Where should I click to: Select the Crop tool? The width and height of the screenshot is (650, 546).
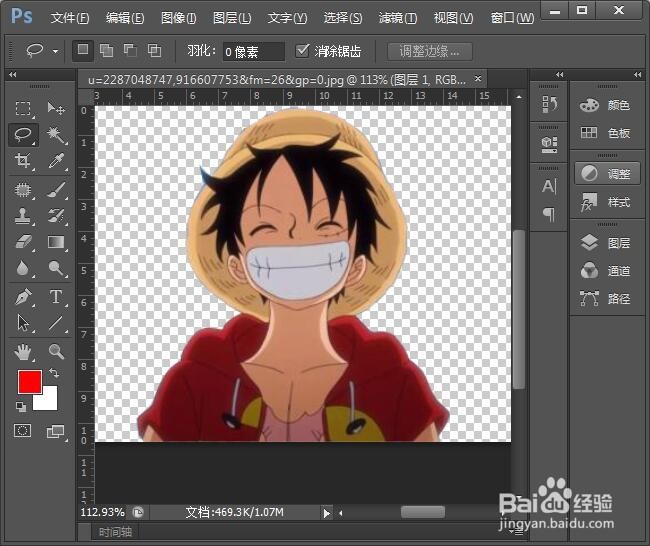click(23, 160)
